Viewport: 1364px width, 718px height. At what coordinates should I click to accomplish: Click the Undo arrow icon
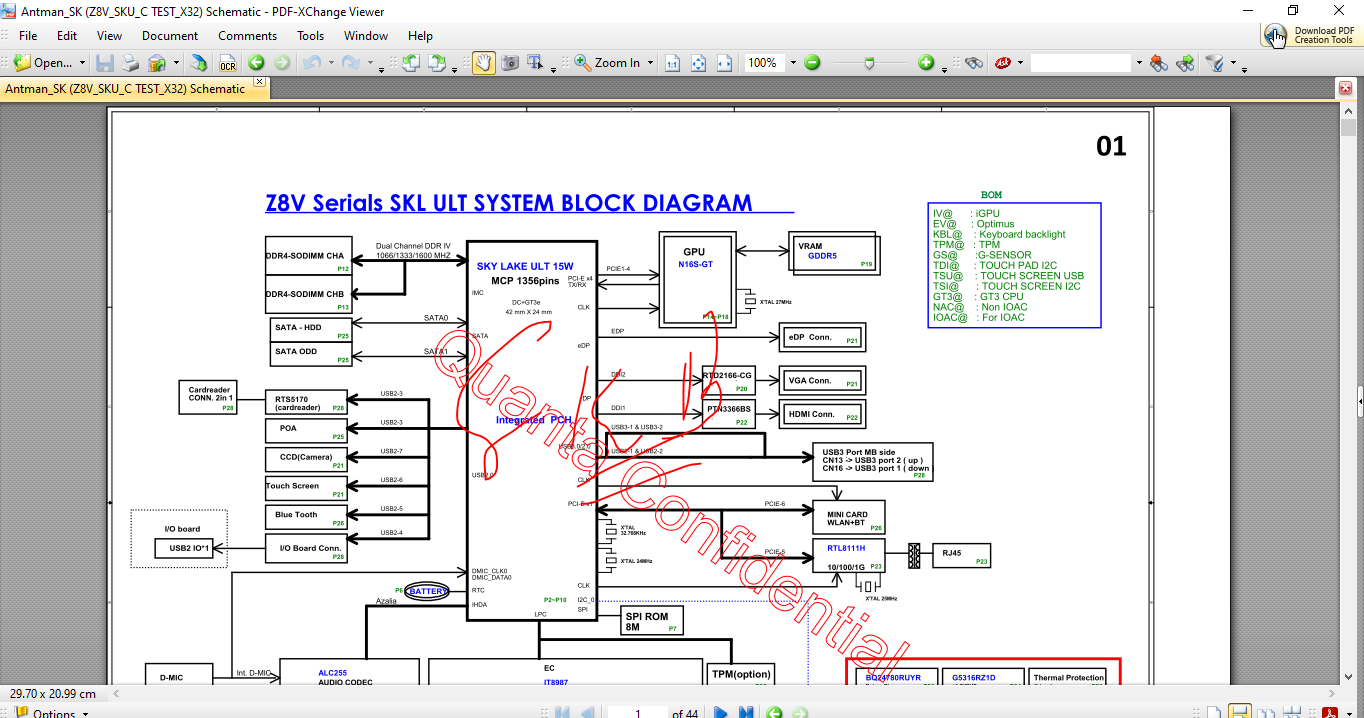tap(311, 63)
